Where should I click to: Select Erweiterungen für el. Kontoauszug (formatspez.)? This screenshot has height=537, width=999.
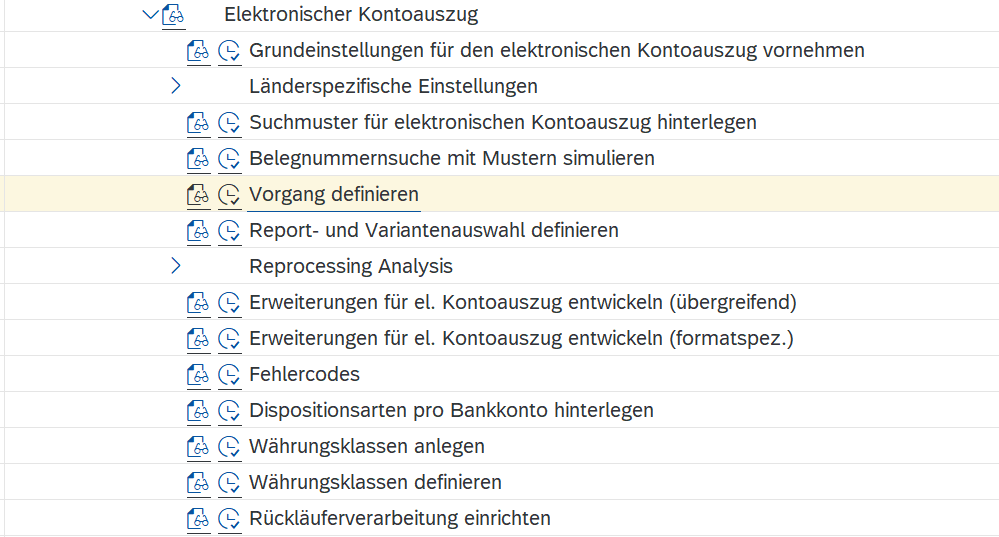(521, 338)
